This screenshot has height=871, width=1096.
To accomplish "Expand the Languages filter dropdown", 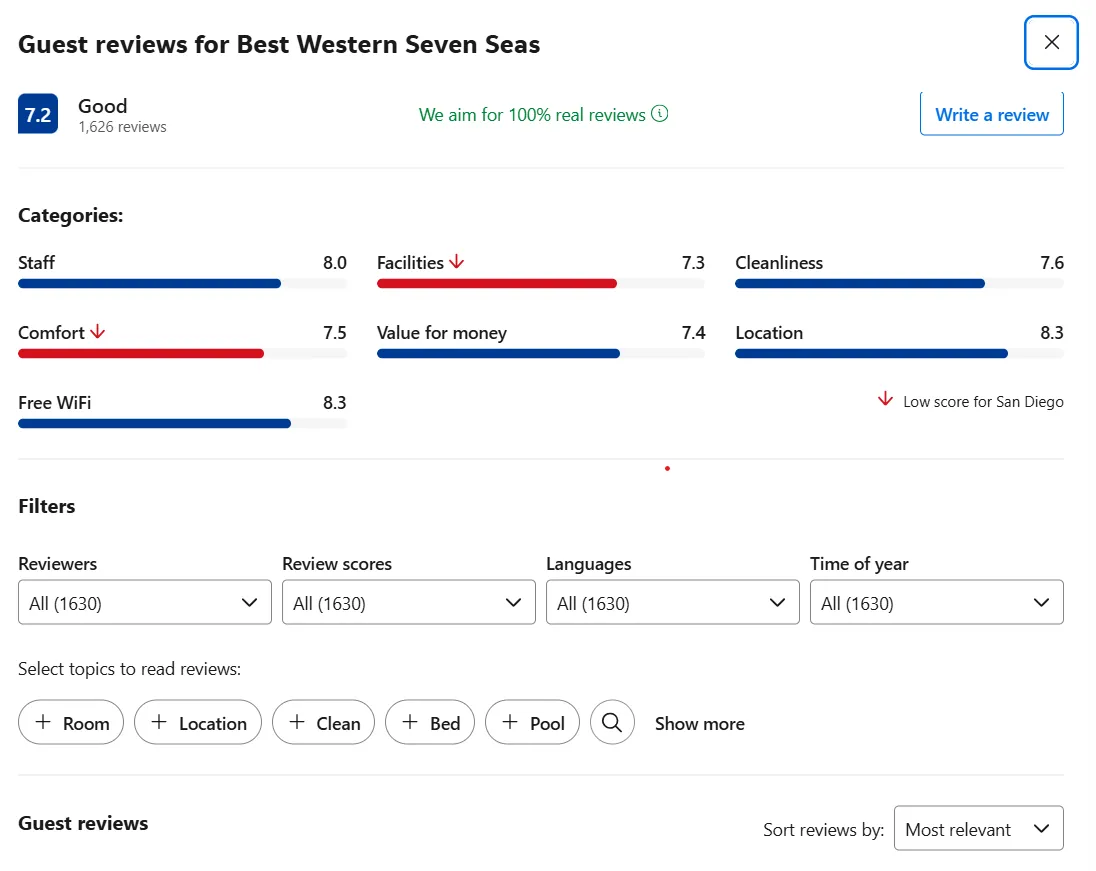I will click(672, 603).
